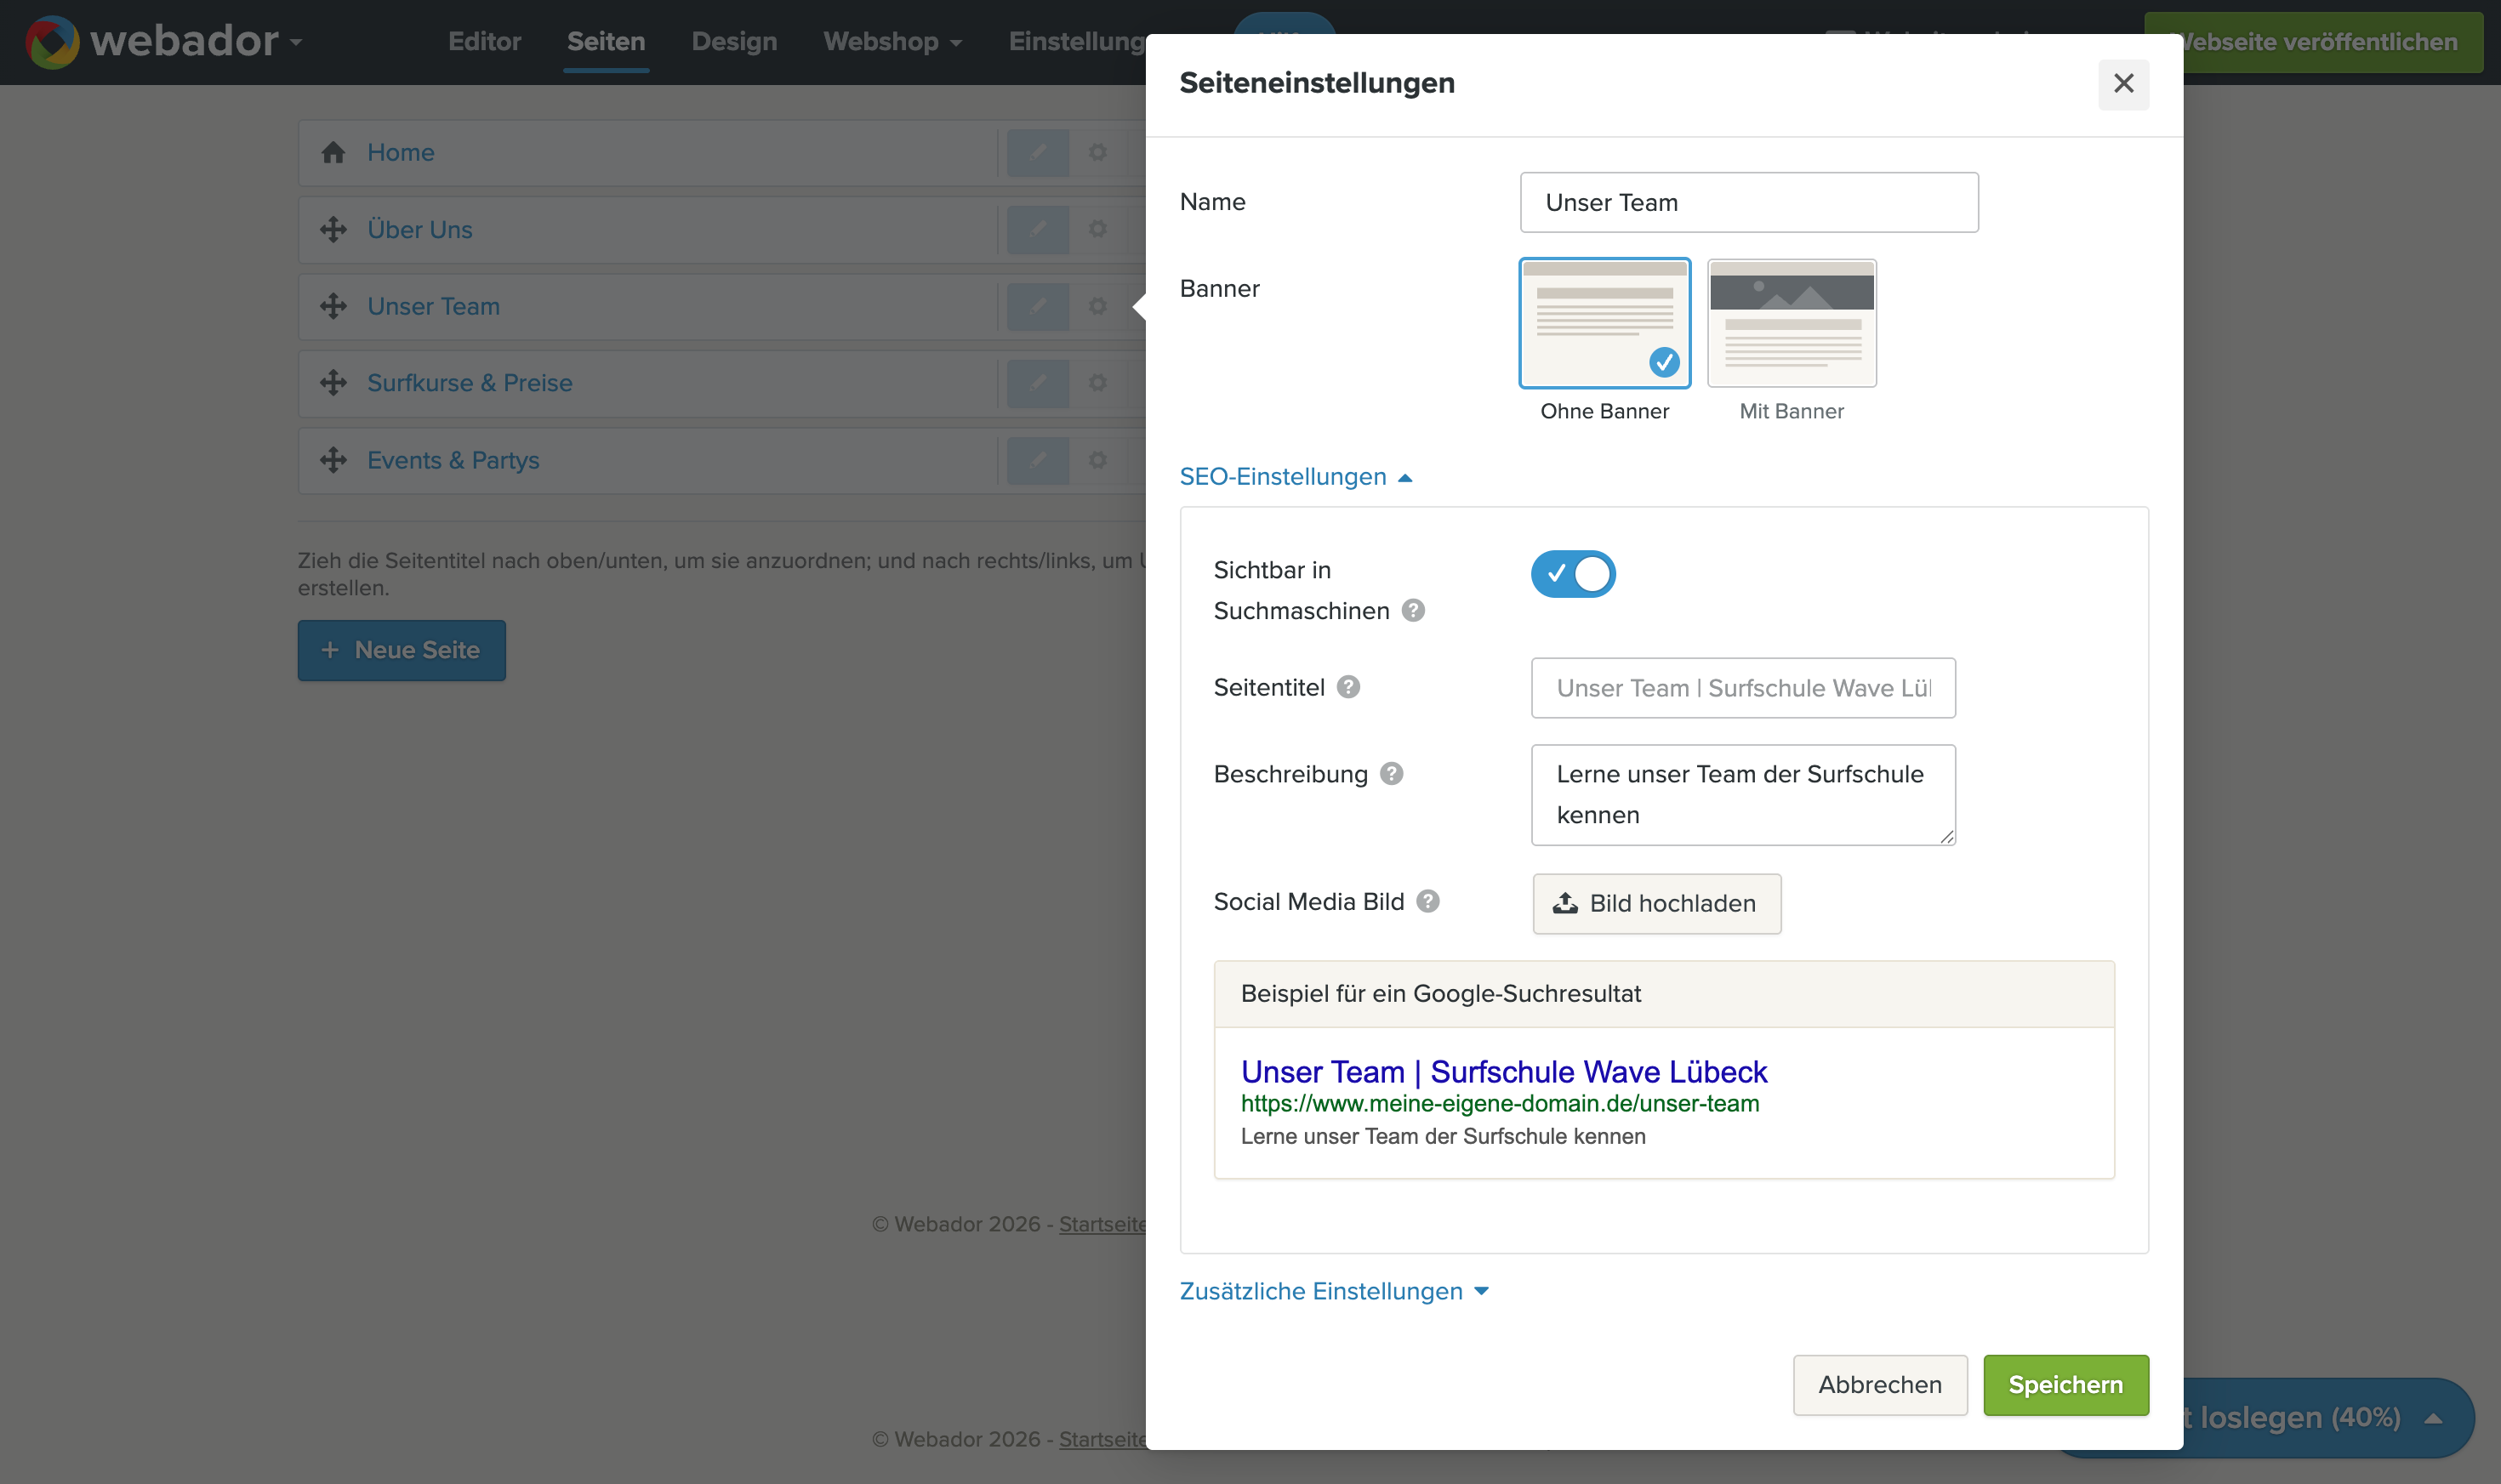The width and height of the screenshot is (2501, 1484).
Task: Click the Webador logo icon
Action: (x=52, y=42)
